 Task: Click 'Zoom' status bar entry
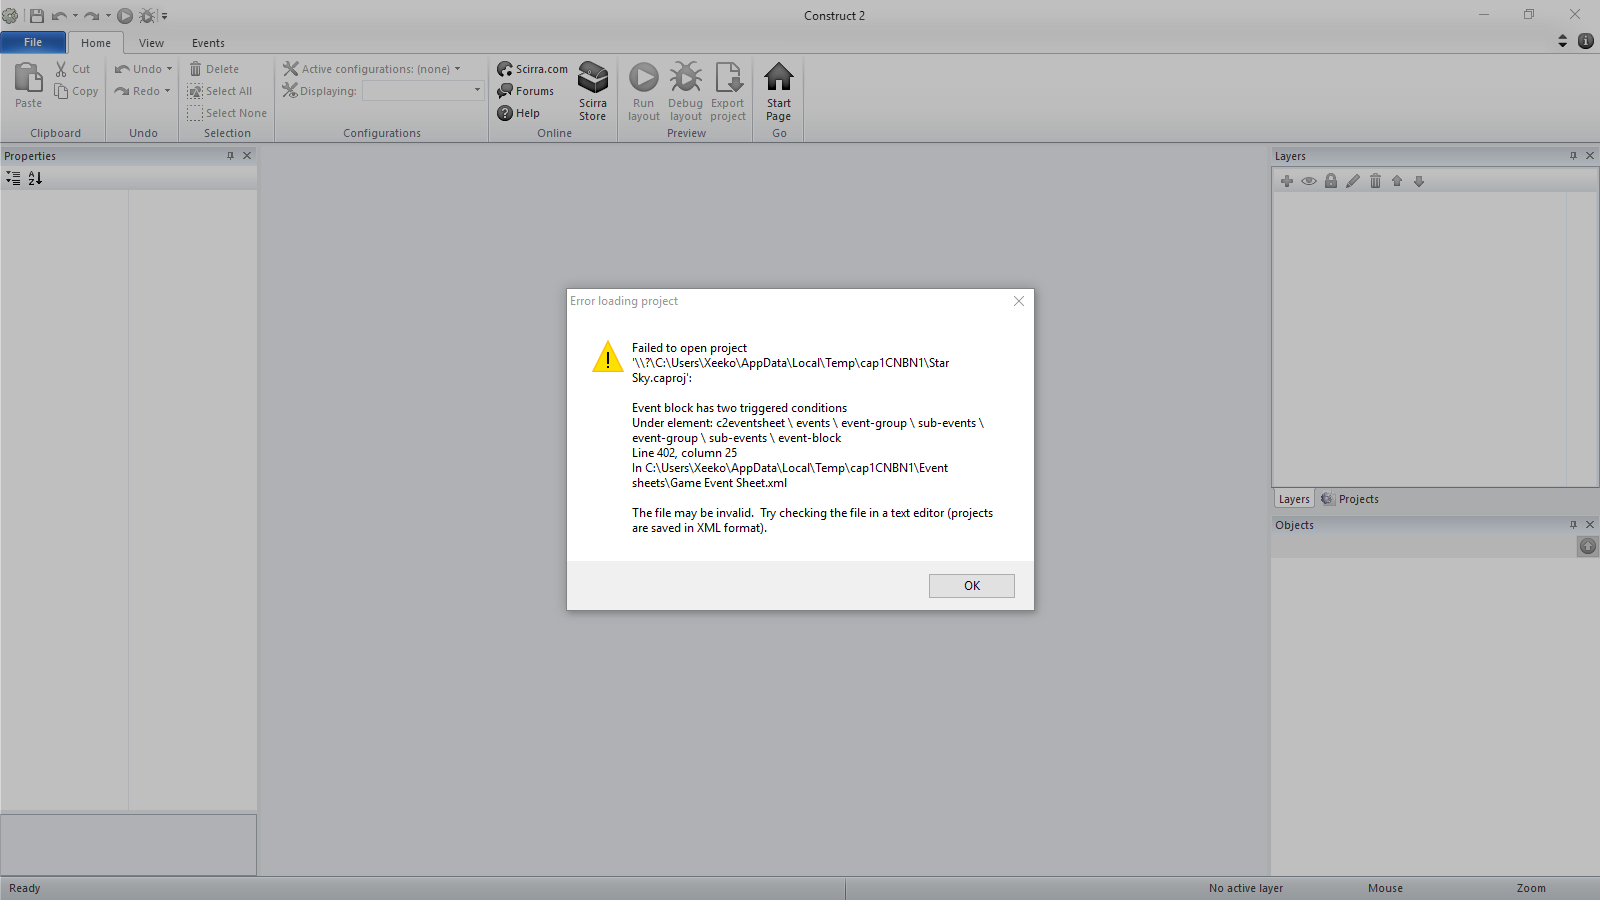(x=1531, y=888)
